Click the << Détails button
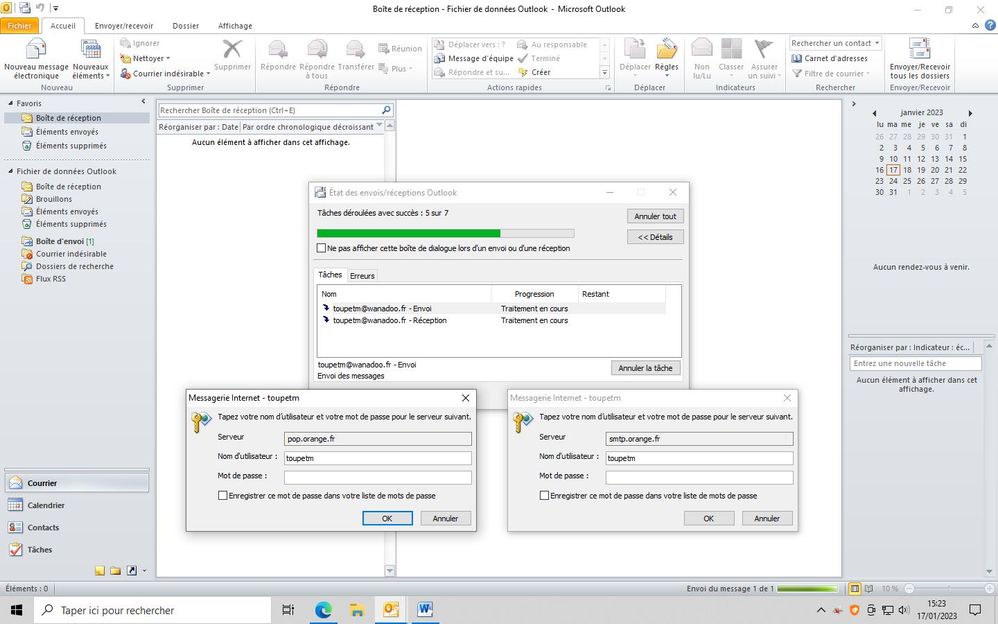 coord(655,237)
